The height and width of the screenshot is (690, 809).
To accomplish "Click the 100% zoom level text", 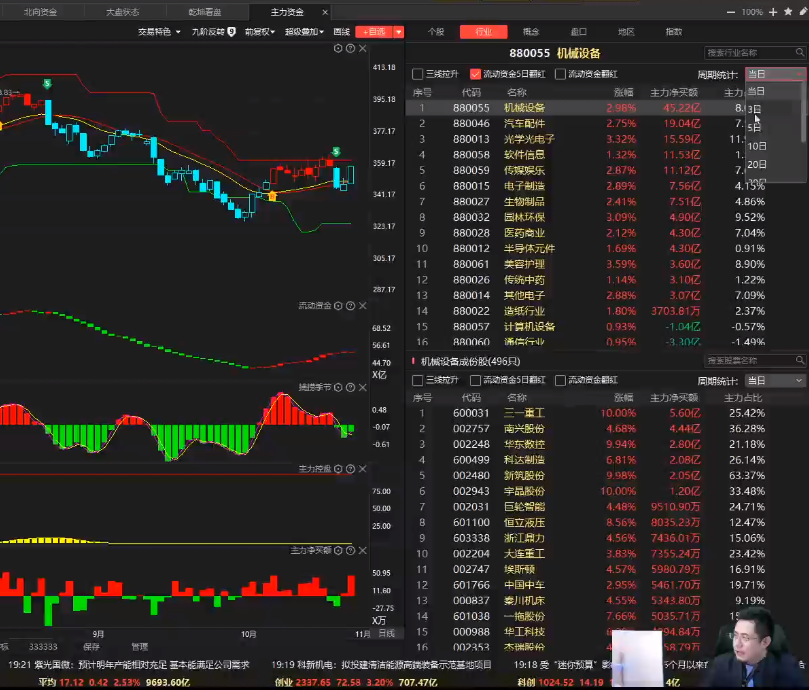I will point(752,12).
